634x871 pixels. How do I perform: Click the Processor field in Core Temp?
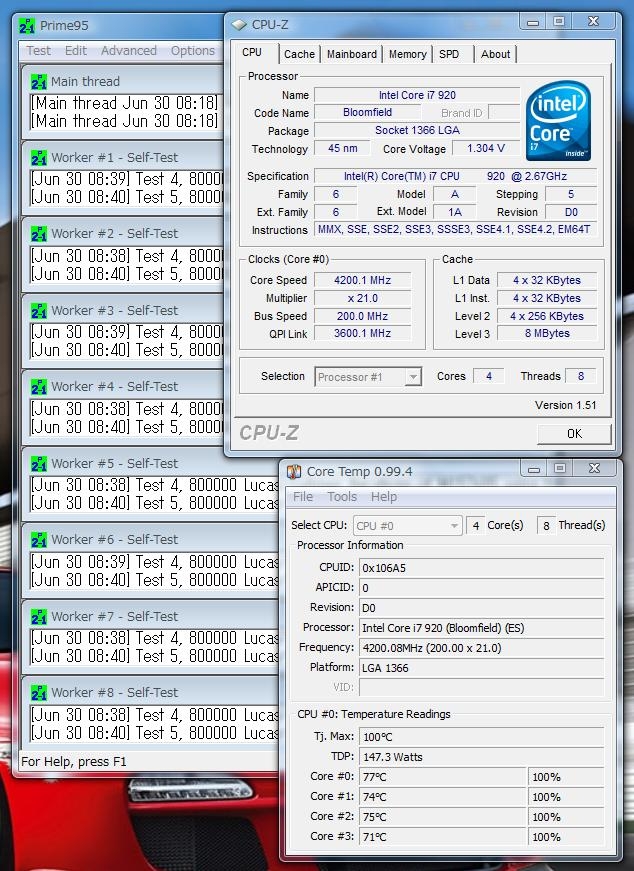(481, 628)
